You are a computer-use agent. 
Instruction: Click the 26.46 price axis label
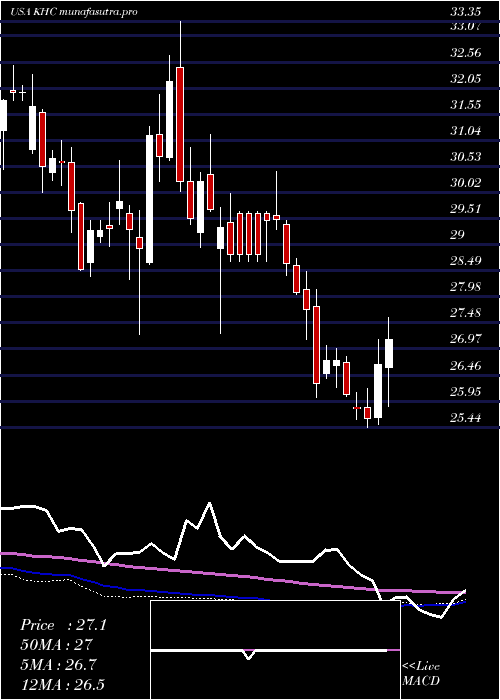466,366
